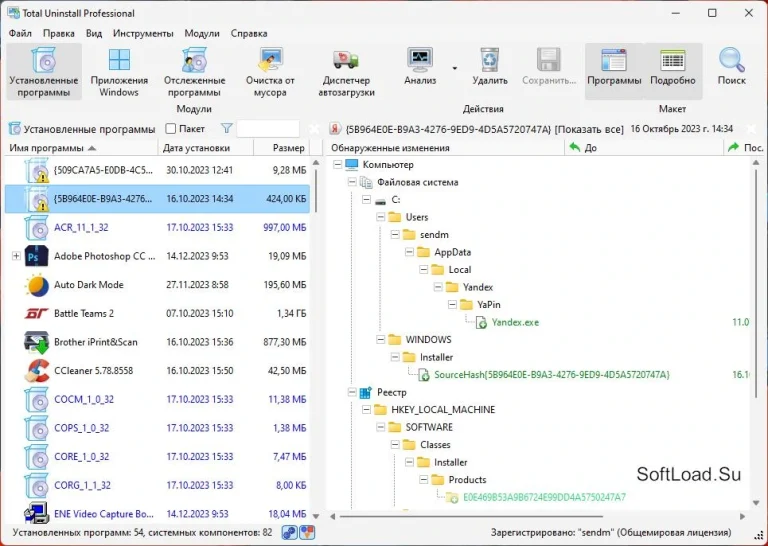This screenshot has height=546, width=768.
Task: Collapse the Users folder node
Action: click(381, 217)
